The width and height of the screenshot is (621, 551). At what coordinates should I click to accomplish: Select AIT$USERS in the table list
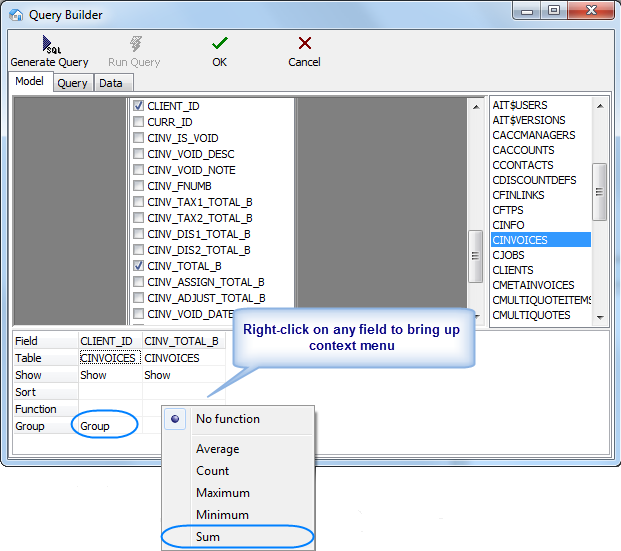(541, 105)
